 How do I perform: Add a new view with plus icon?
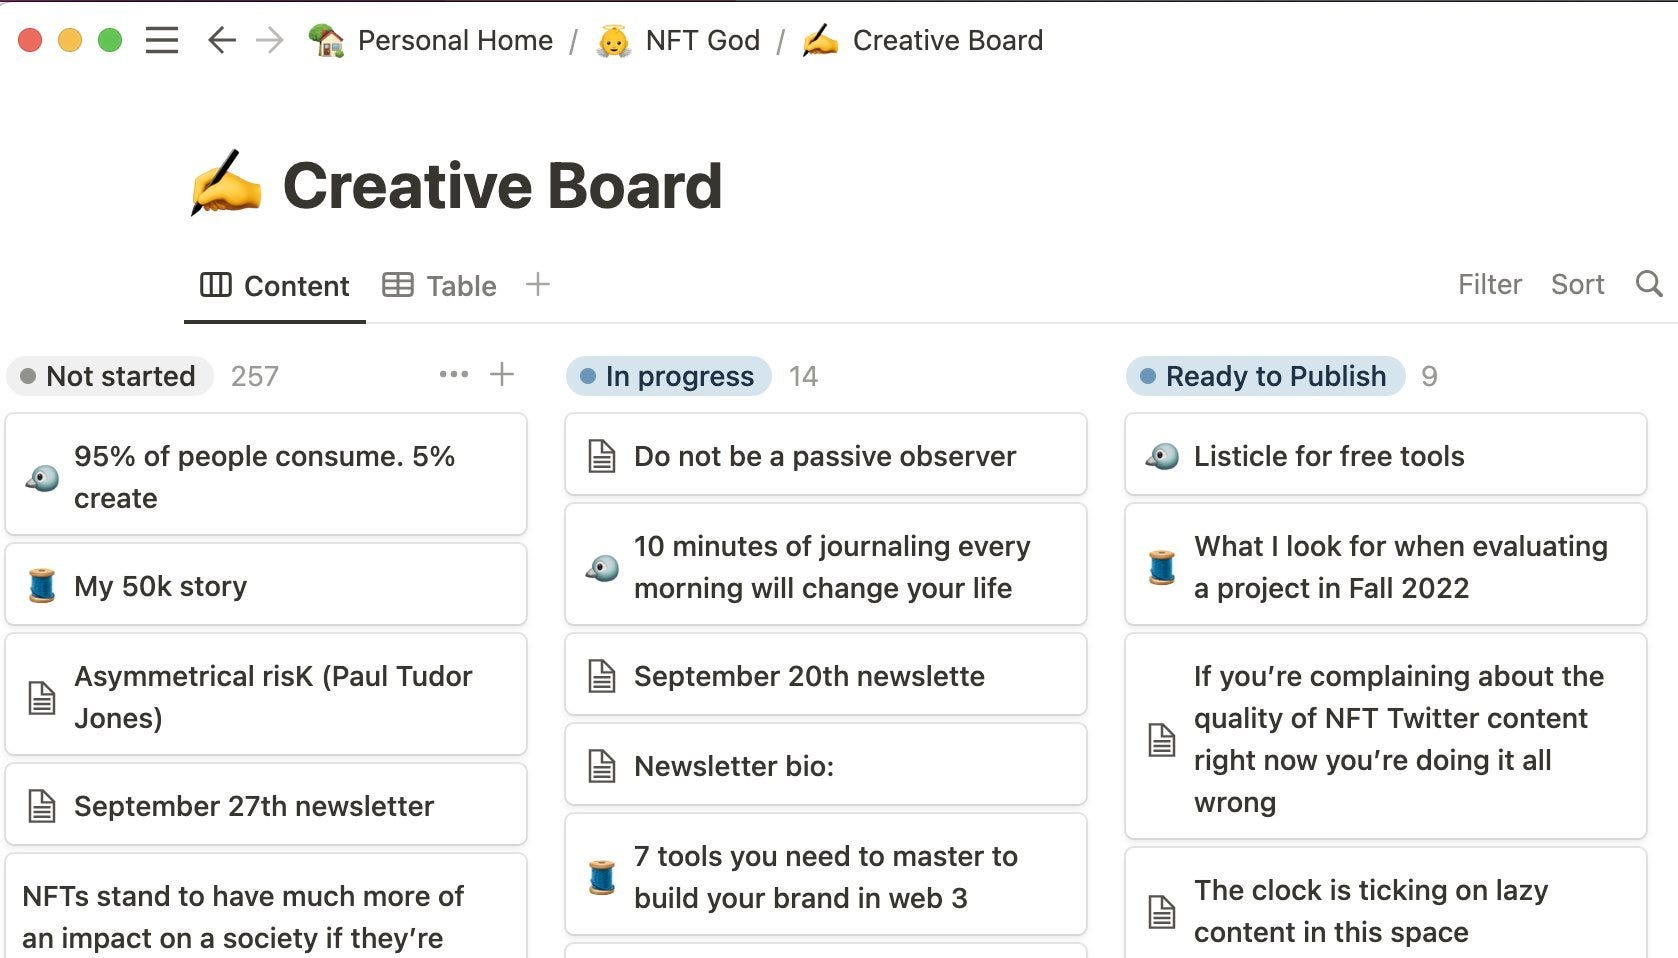coord(538,285)
